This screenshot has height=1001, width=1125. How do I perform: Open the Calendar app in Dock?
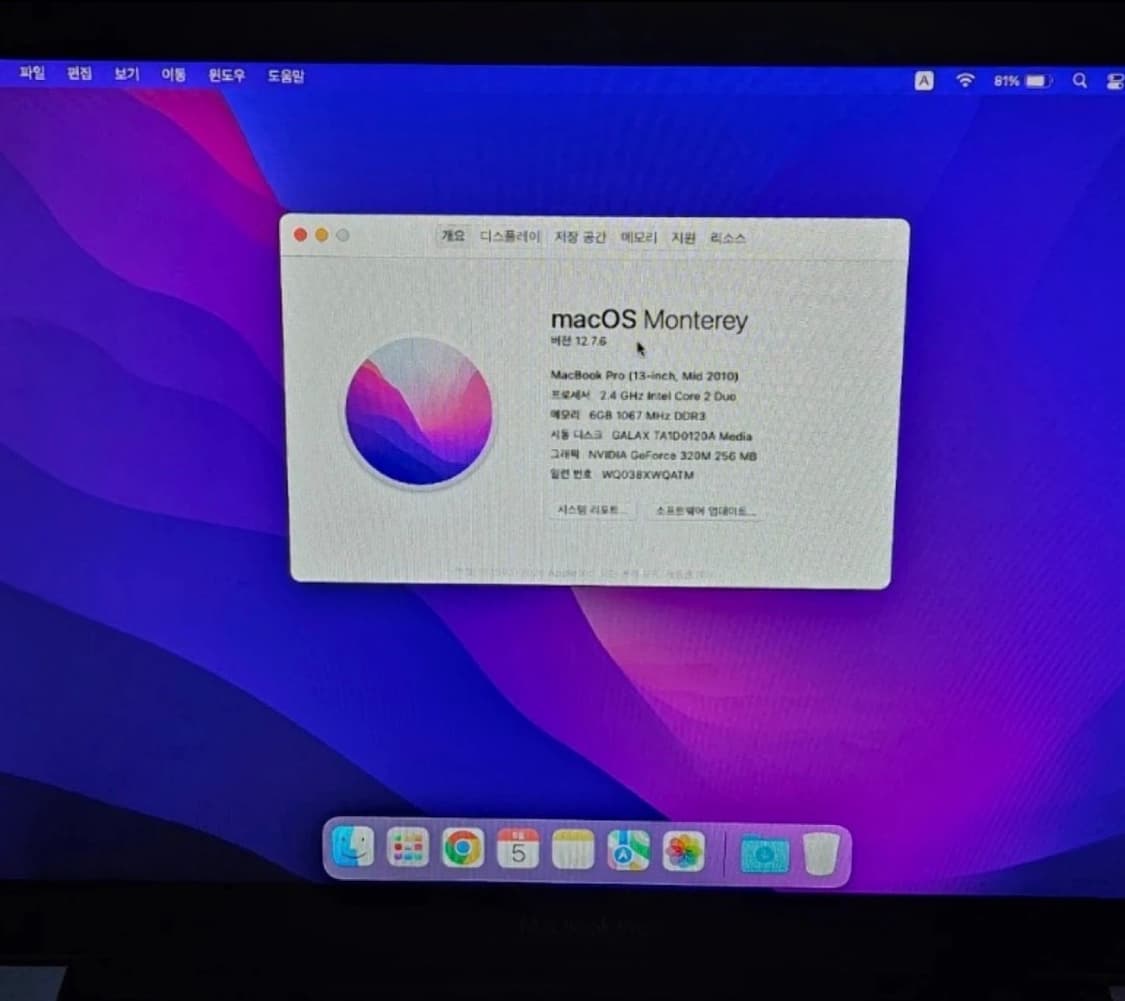point(518,850)
